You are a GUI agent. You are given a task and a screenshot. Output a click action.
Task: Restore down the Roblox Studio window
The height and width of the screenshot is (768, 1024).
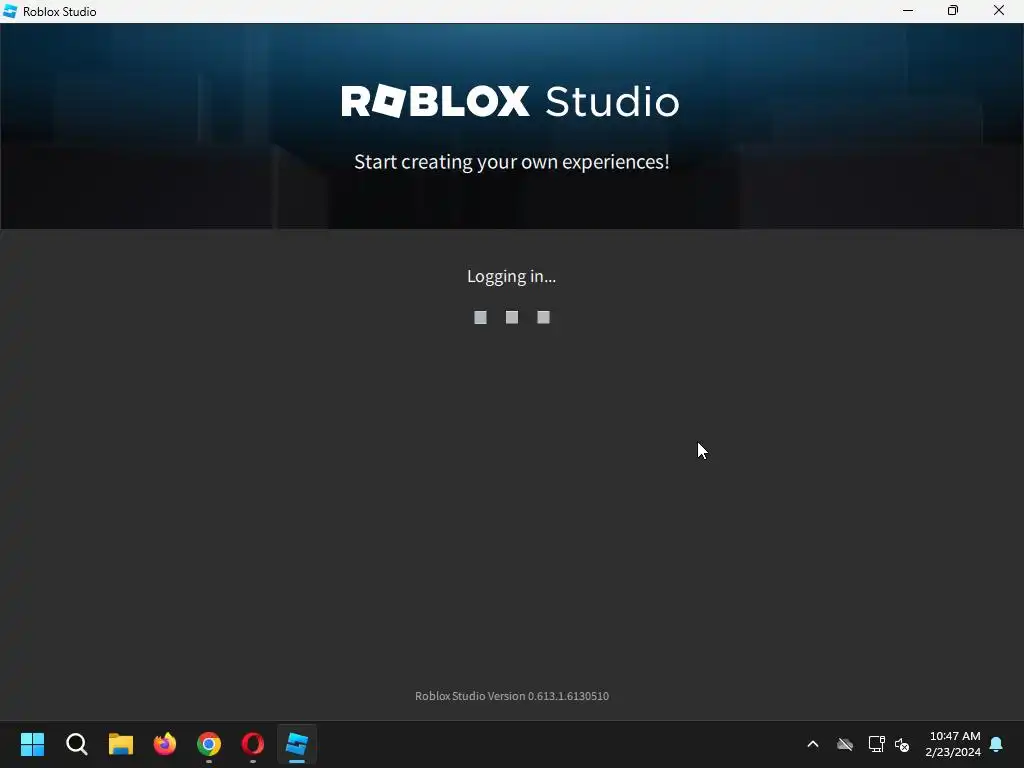(x=953, y=10)
